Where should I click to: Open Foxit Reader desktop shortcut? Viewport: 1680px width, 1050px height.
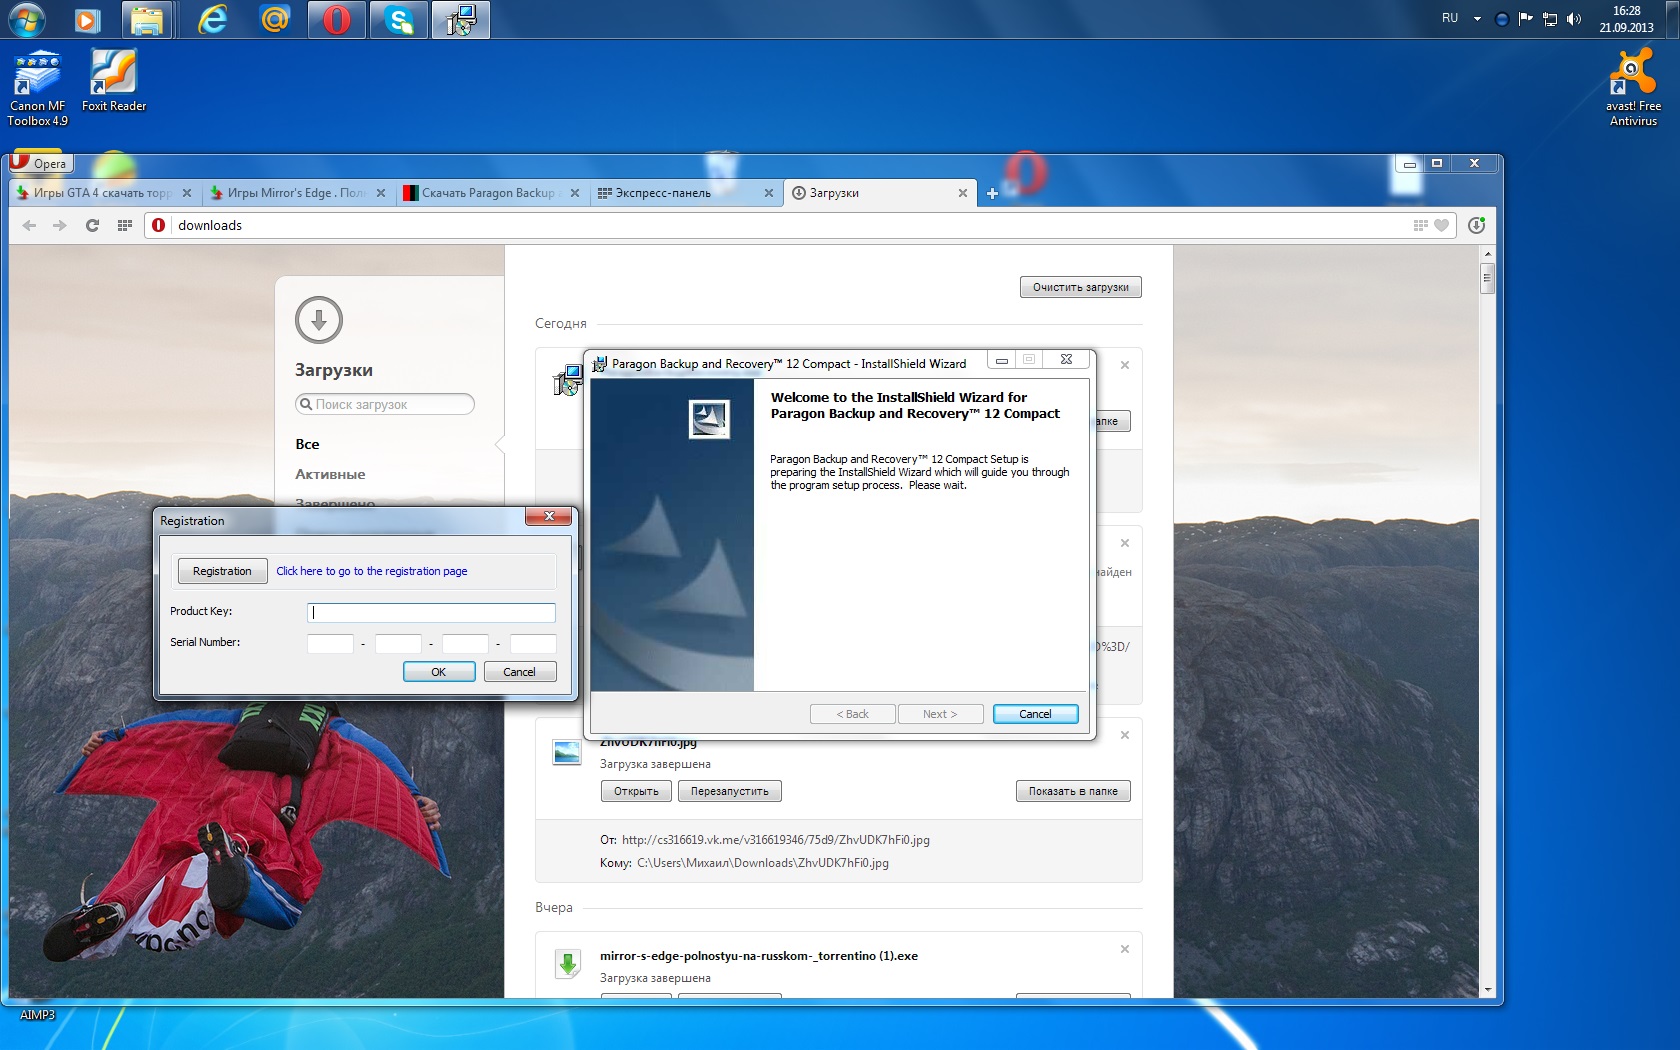[x=113, y=82]
